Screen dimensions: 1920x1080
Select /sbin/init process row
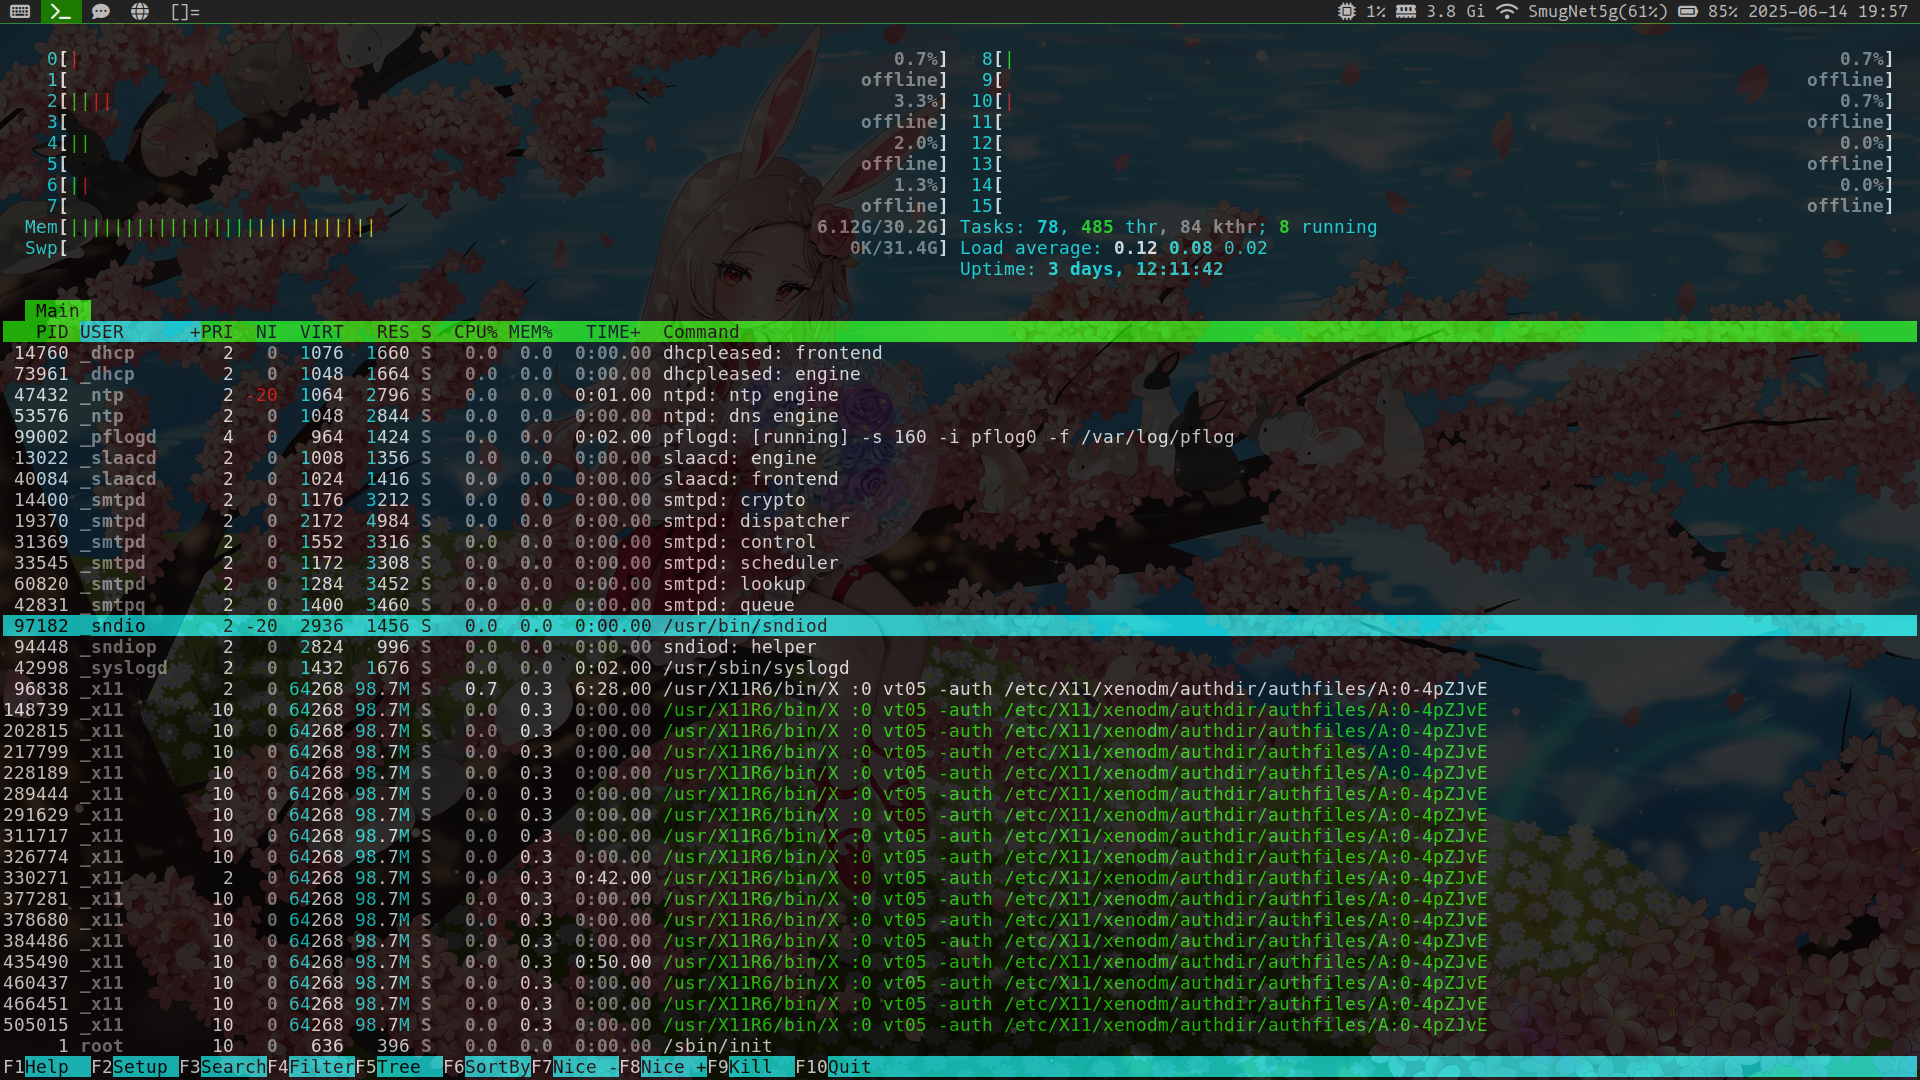coord(960,1046)
